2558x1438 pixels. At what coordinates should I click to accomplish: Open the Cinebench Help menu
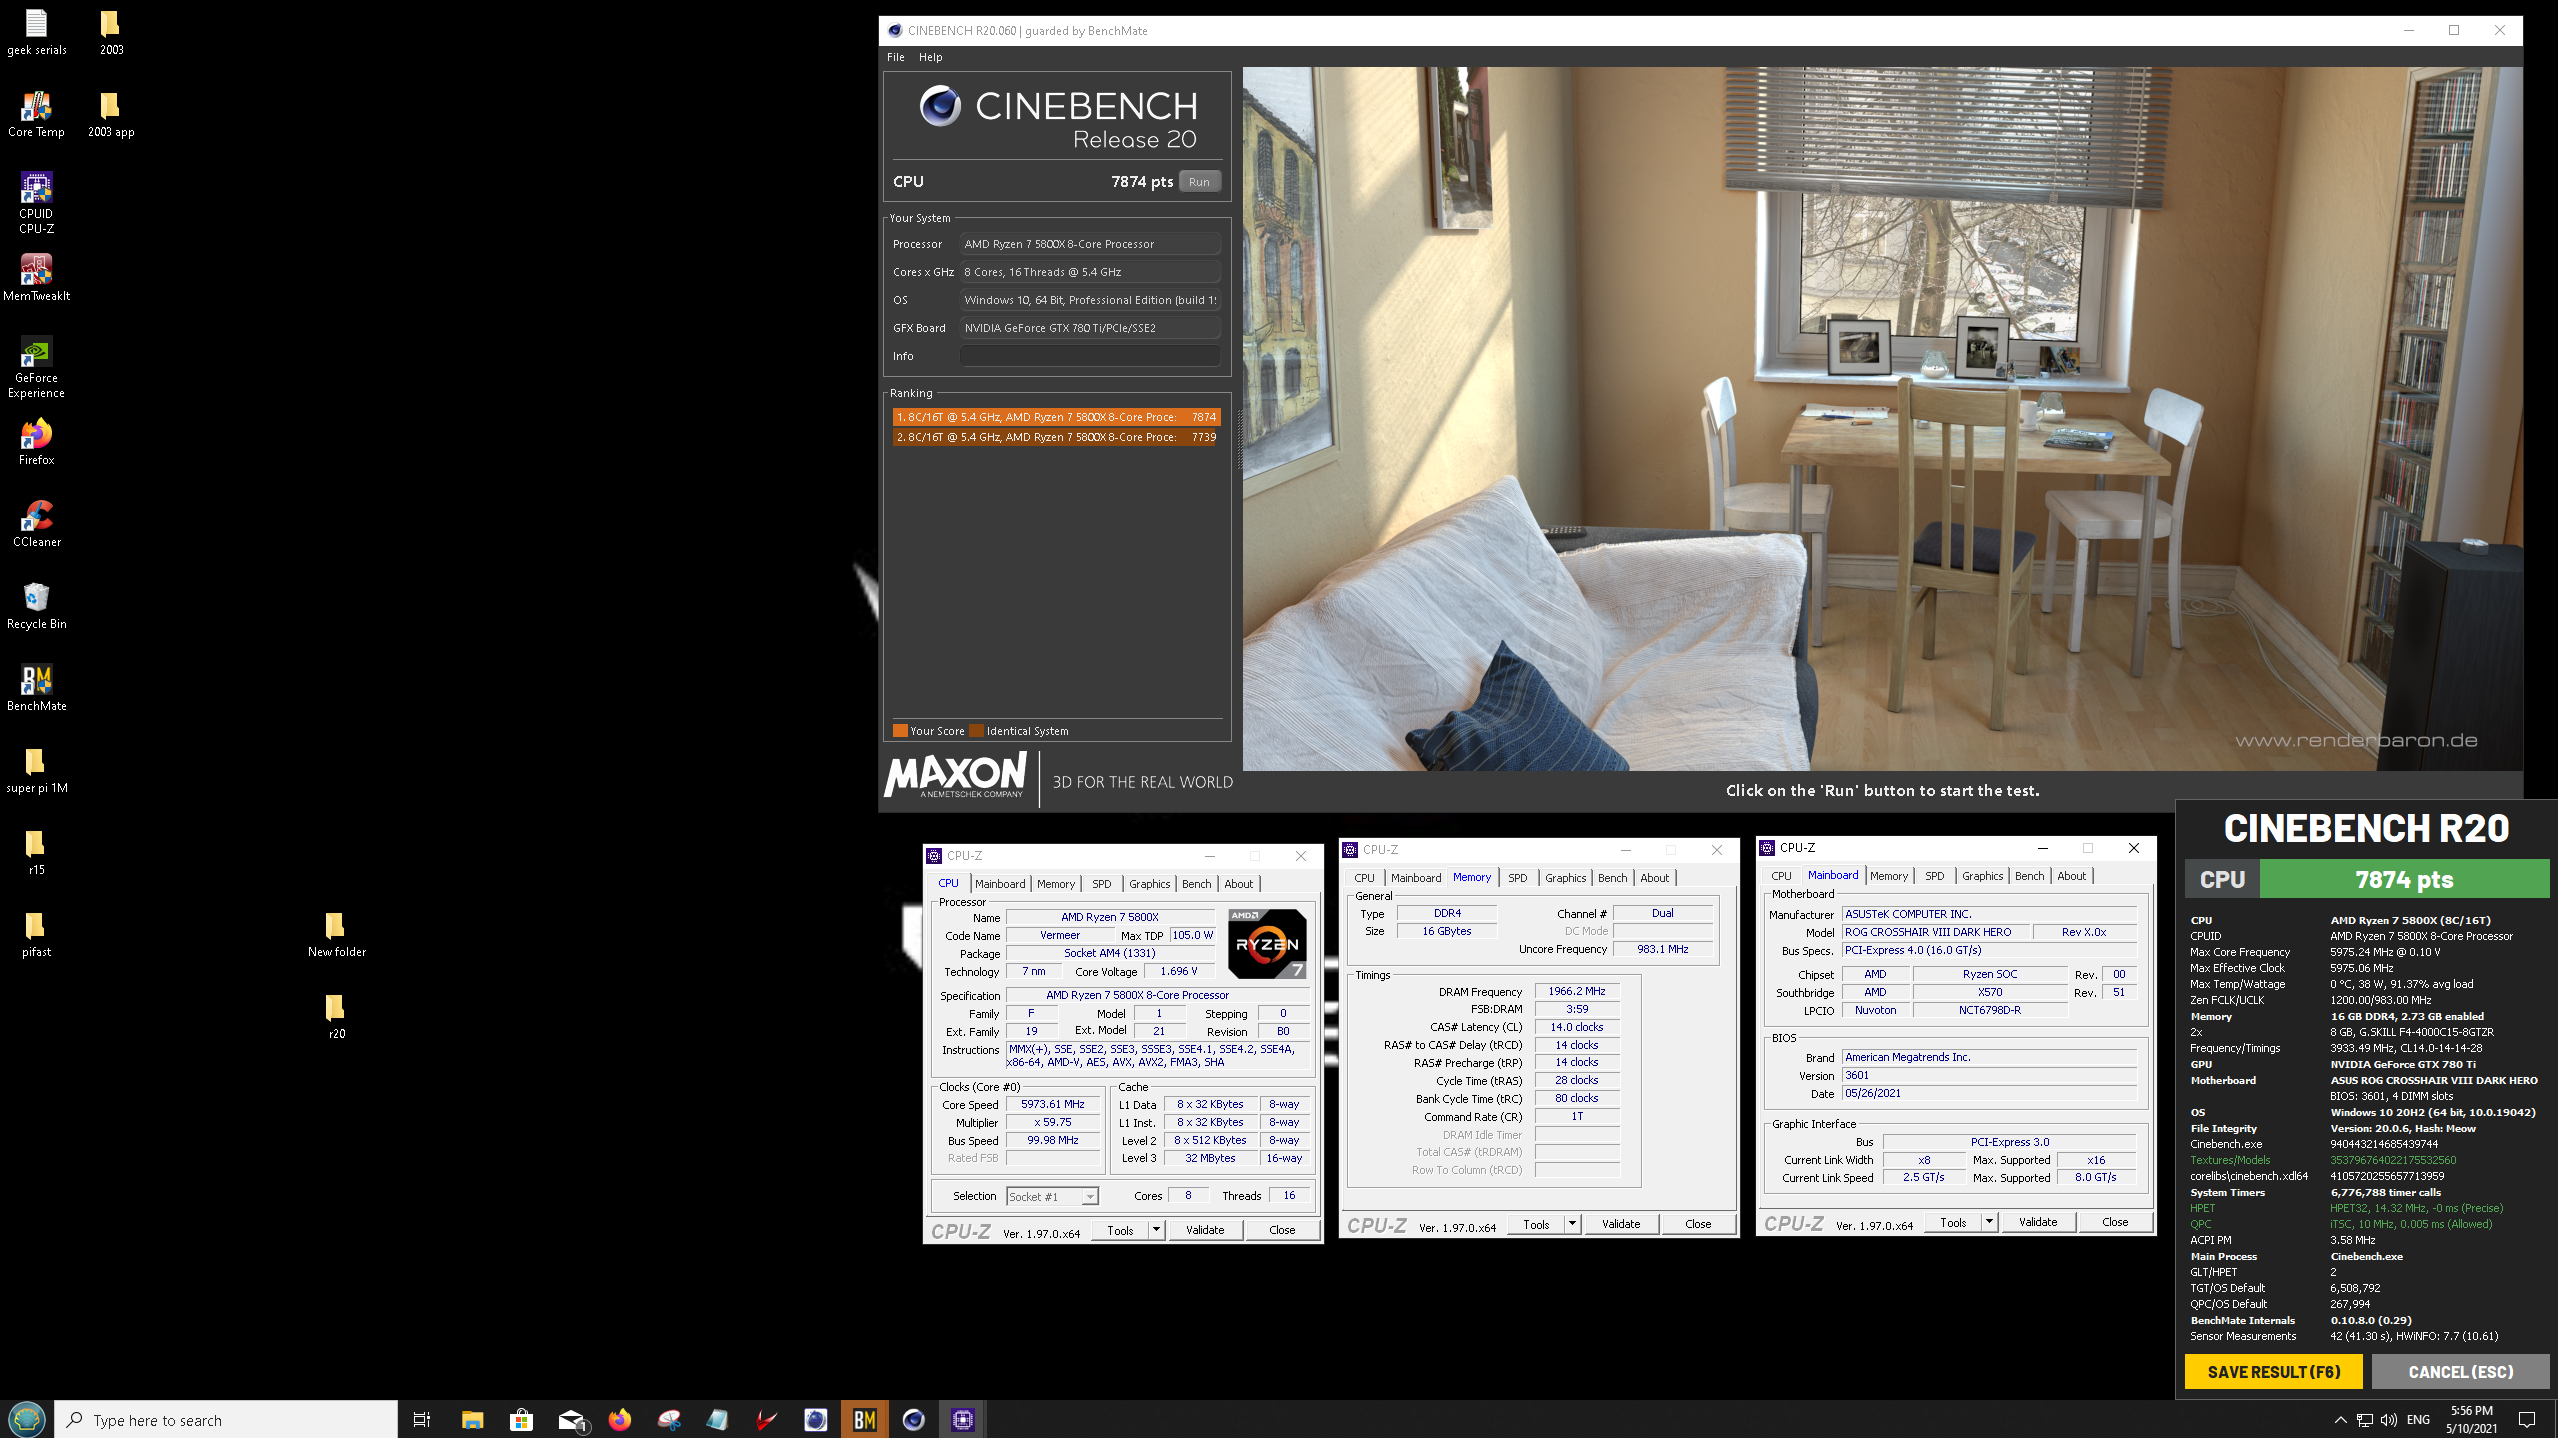coord(930,57)
